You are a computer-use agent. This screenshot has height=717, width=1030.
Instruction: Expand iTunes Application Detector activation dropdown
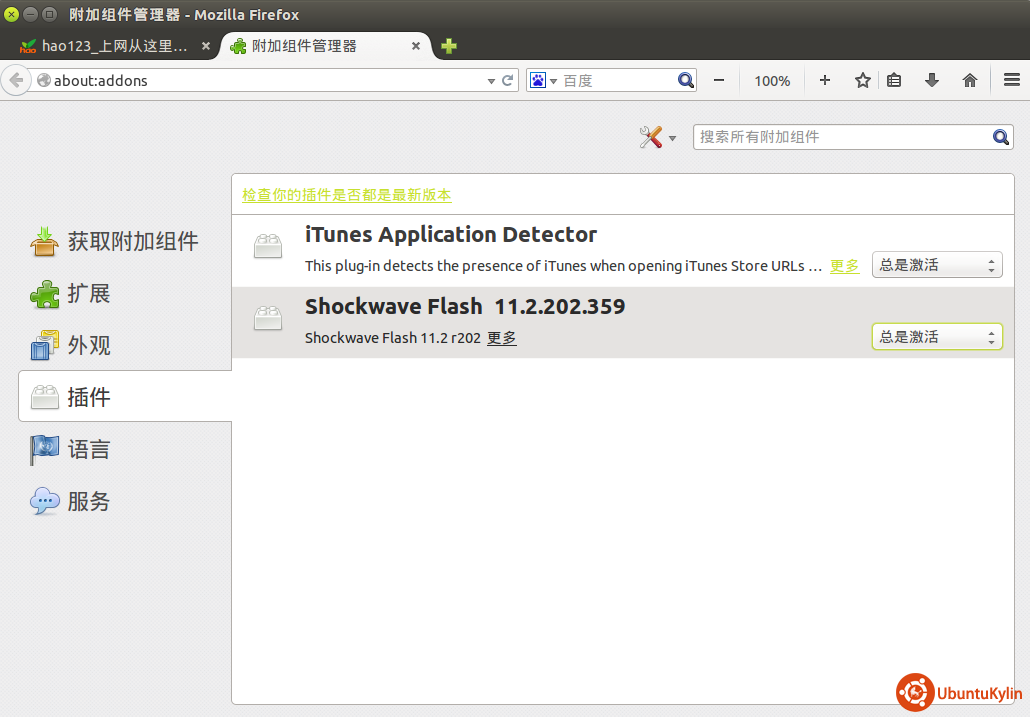coord(936,265)
